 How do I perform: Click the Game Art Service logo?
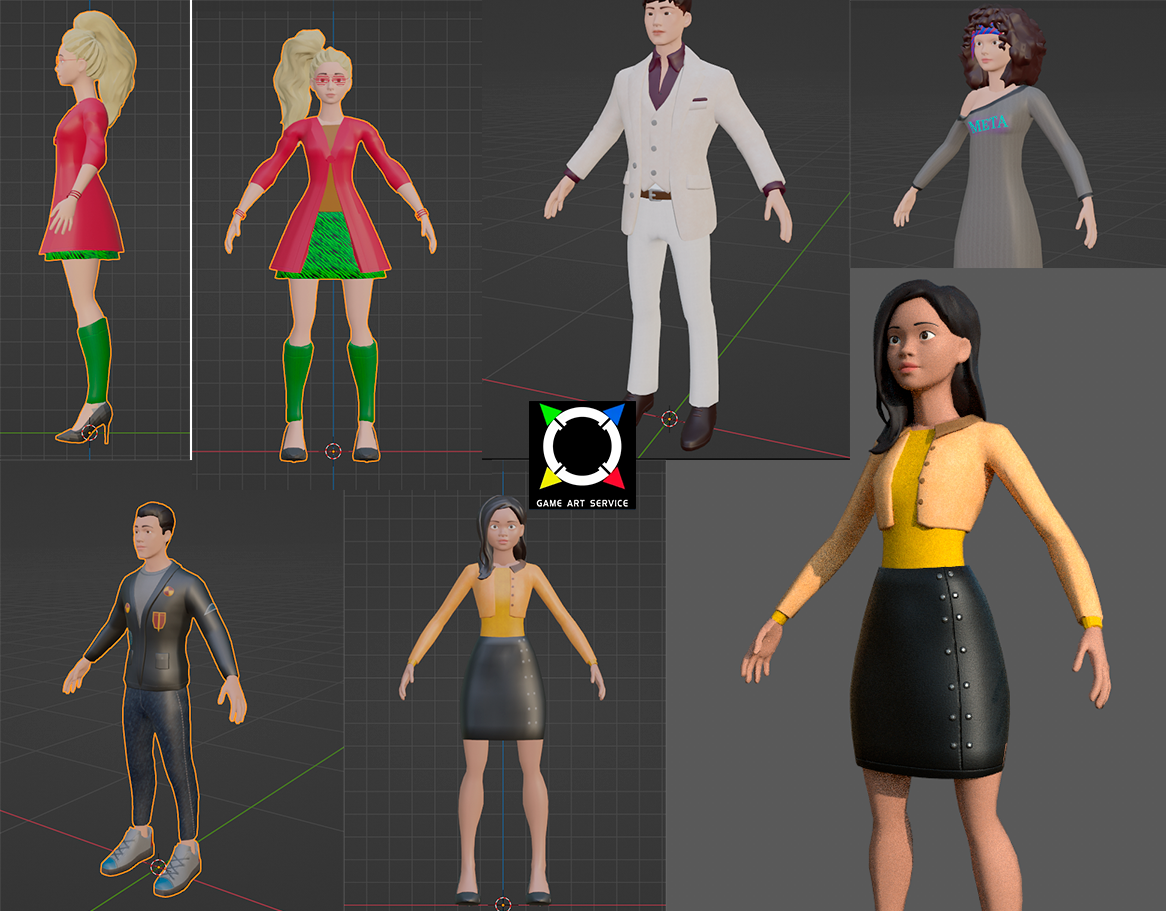pyautogui.click(x=582, y=454)
